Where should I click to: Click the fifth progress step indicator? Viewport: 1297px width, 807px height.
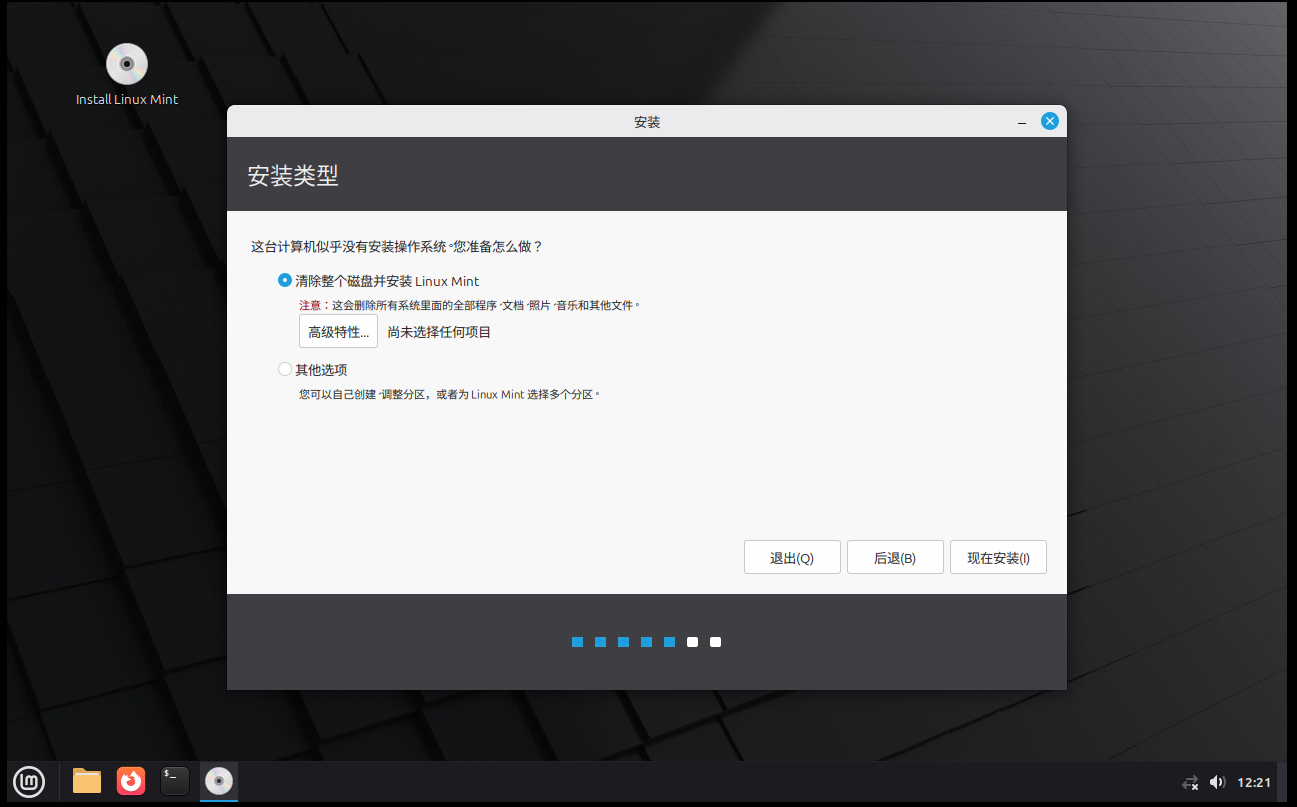[x=669, y=641]
